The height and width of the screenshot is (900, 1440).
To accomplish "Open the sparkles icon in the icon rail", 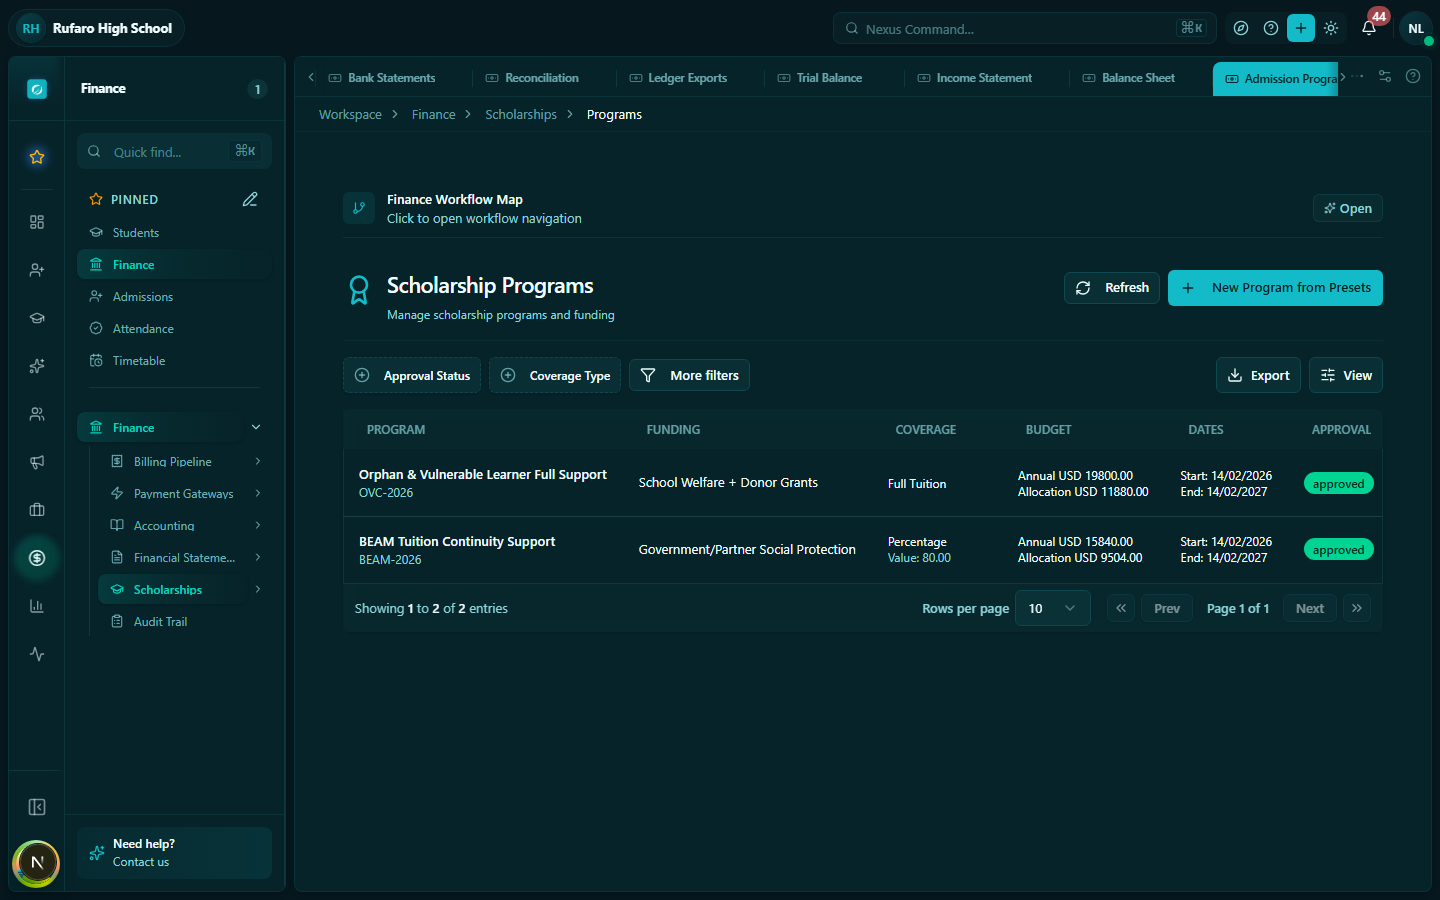I will tap(37, 366).
